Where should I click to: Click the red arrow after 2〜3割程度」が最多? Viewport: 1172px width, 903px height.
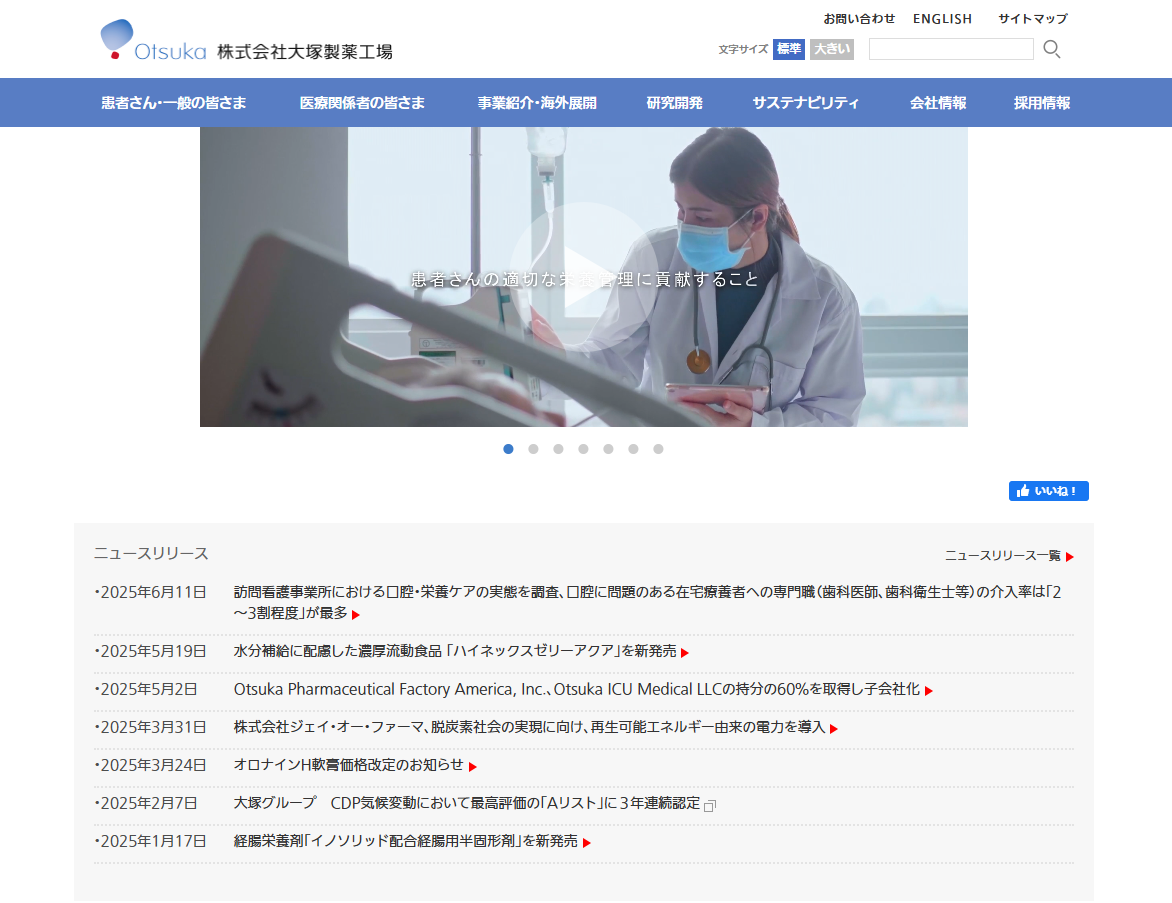coord(356,615)
